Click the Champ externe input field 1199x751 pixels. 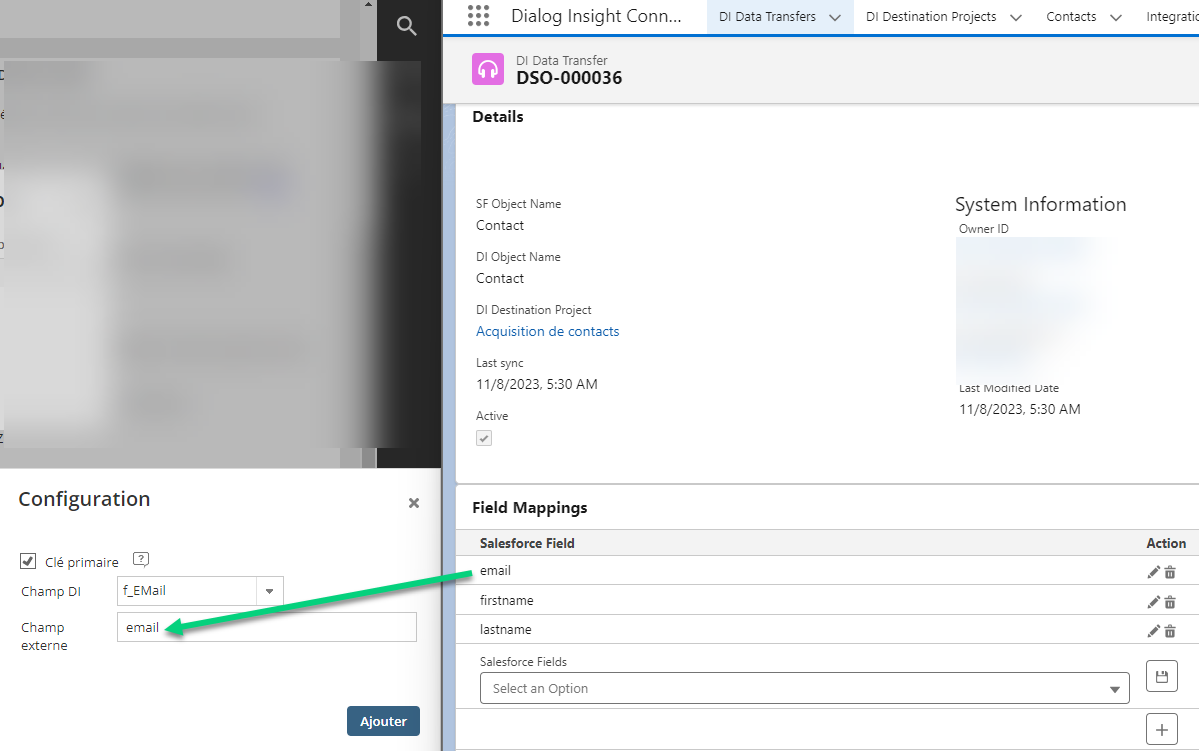pyautogui.click(x=267, y=627)
